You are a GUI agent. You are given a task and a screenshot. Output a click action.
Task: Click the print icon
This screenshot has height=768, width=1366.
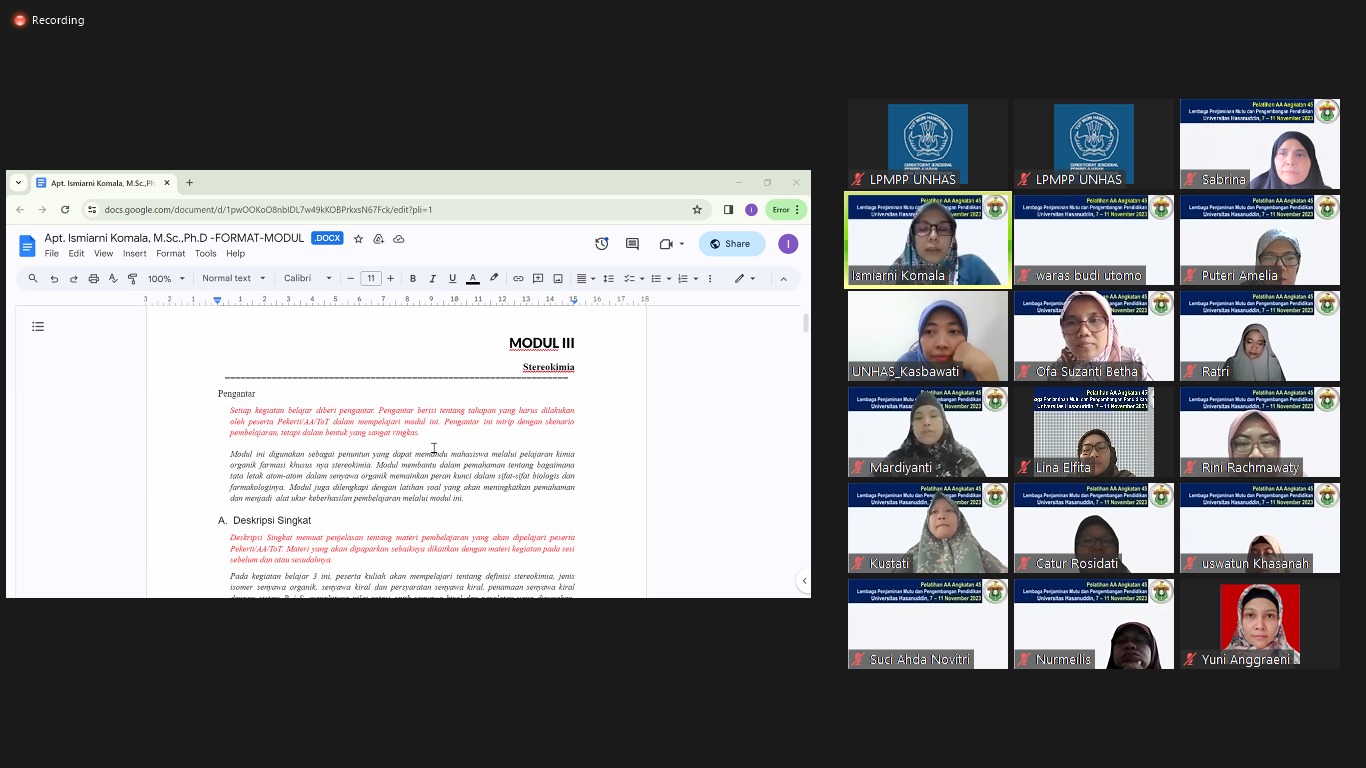(x=93, y=279)
